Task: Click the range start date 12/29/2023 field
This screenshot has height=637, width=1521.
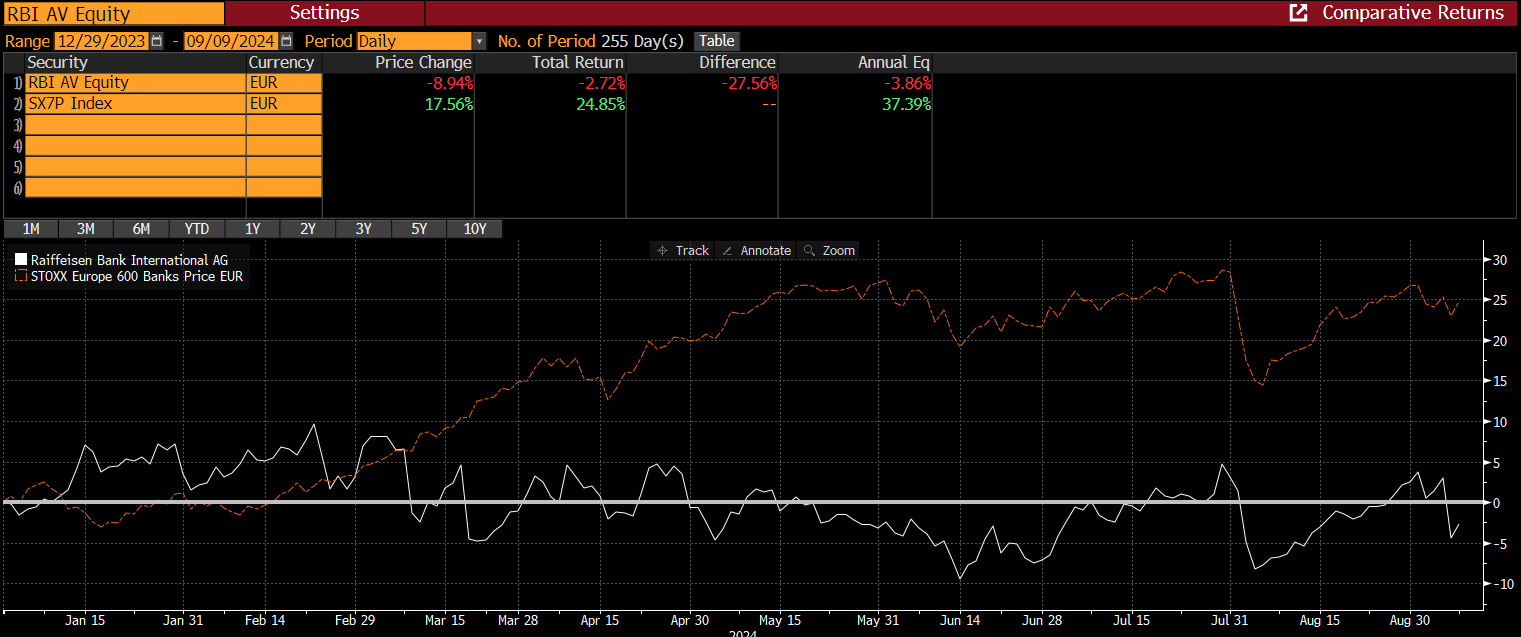Action: 101,41
